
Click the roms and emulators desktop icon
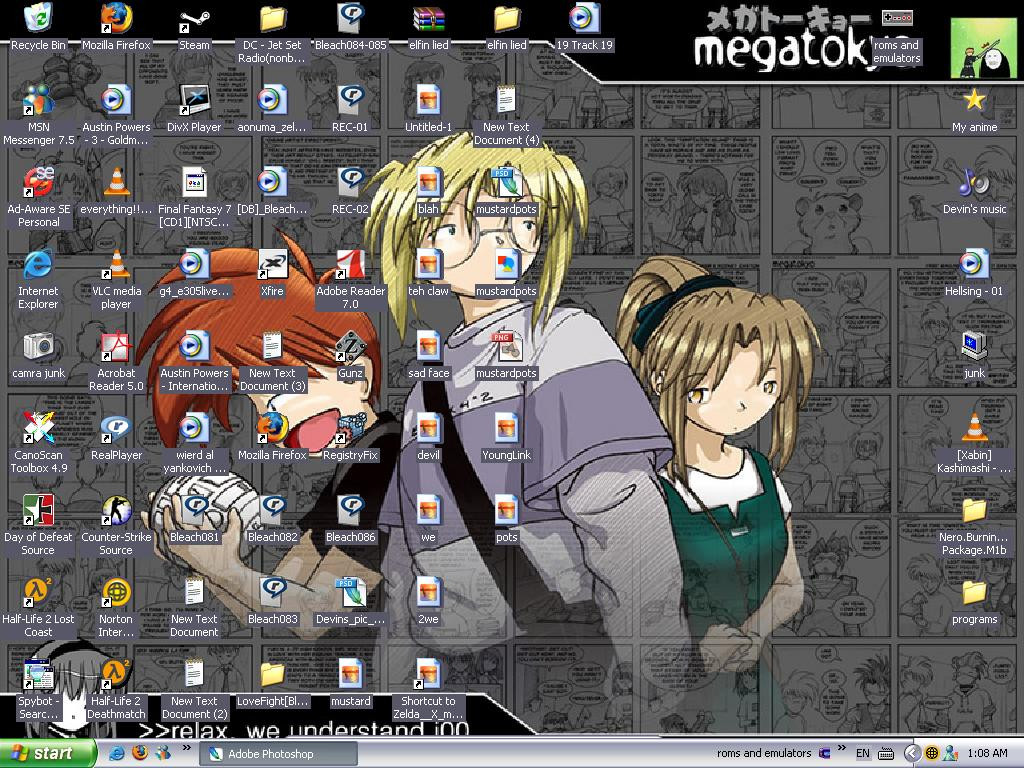tap(897, 18)
